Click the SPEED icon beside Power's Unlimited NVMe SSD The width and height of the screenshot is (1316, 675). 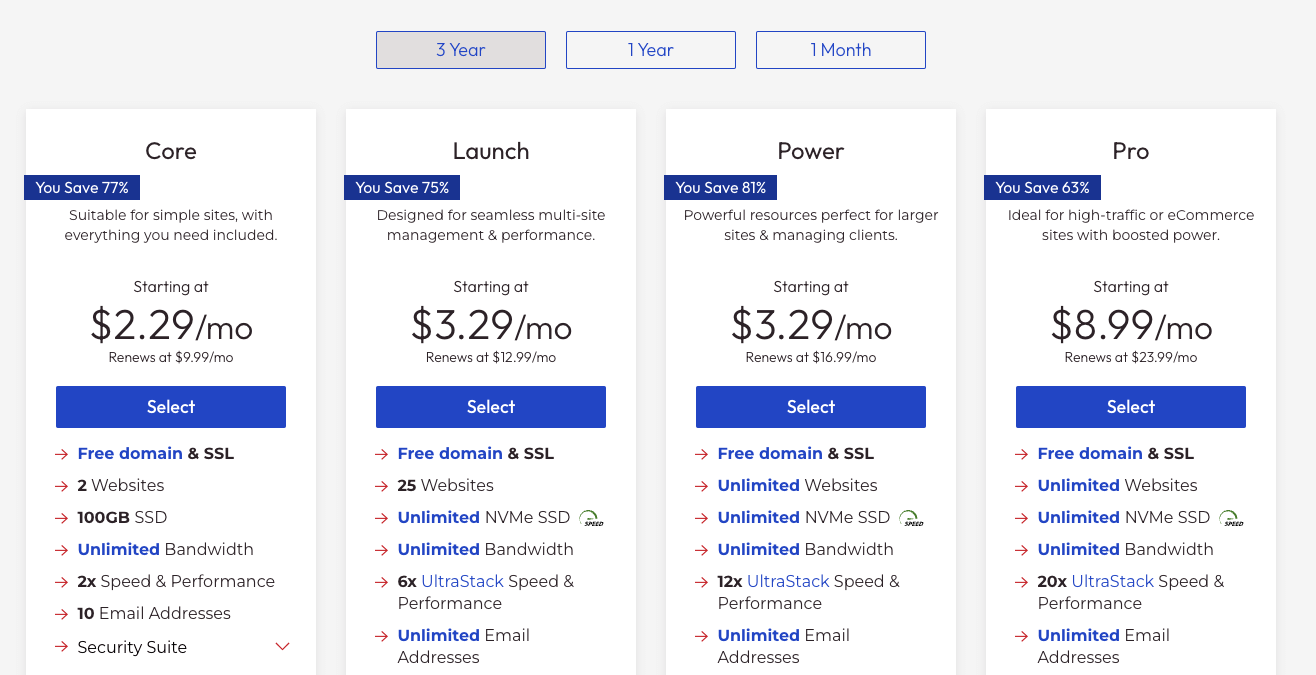click(911, 518)
